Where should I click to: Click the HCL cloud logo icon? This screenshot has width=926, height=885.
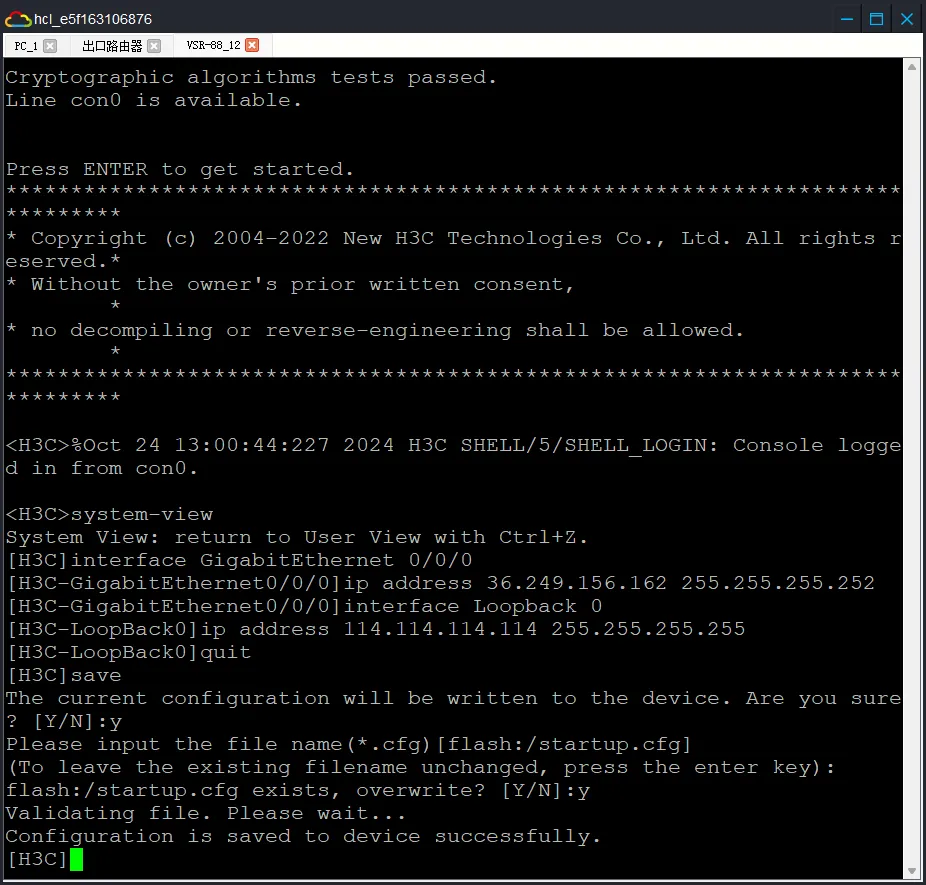[18, 19]
